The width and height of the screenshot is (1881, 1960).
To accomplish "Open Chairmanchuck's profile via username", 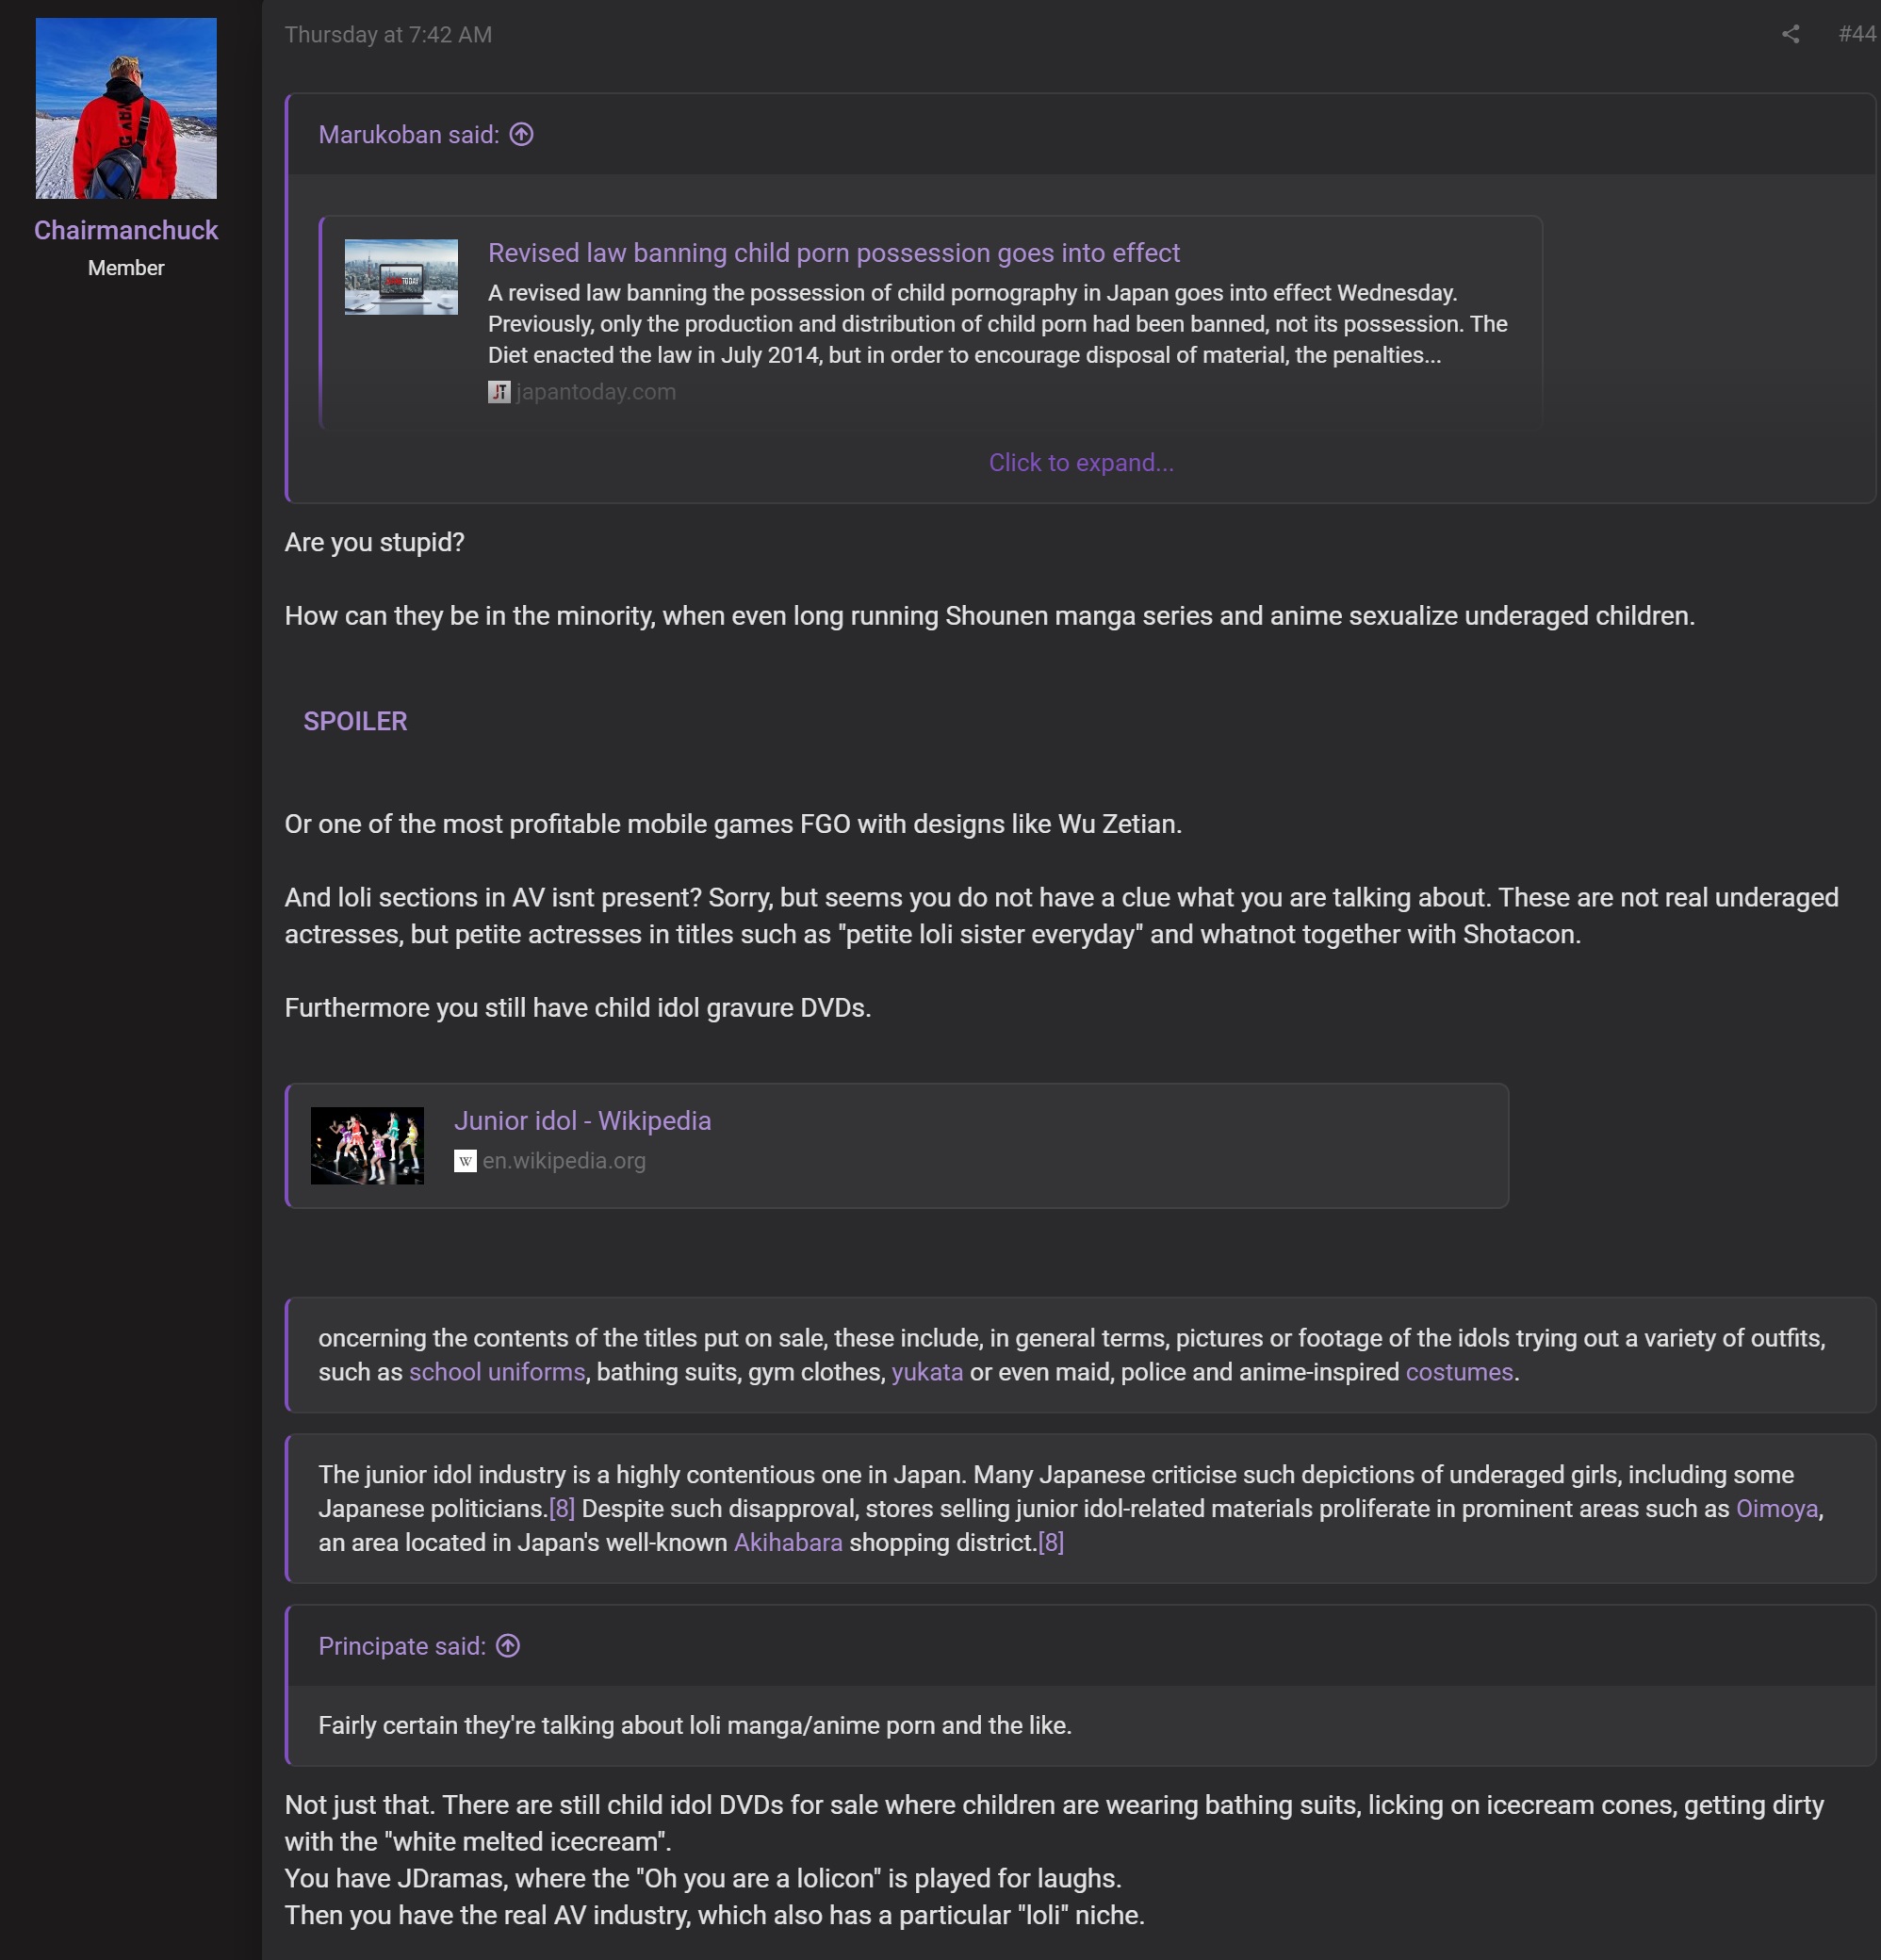I will click(x=126, y=230).
